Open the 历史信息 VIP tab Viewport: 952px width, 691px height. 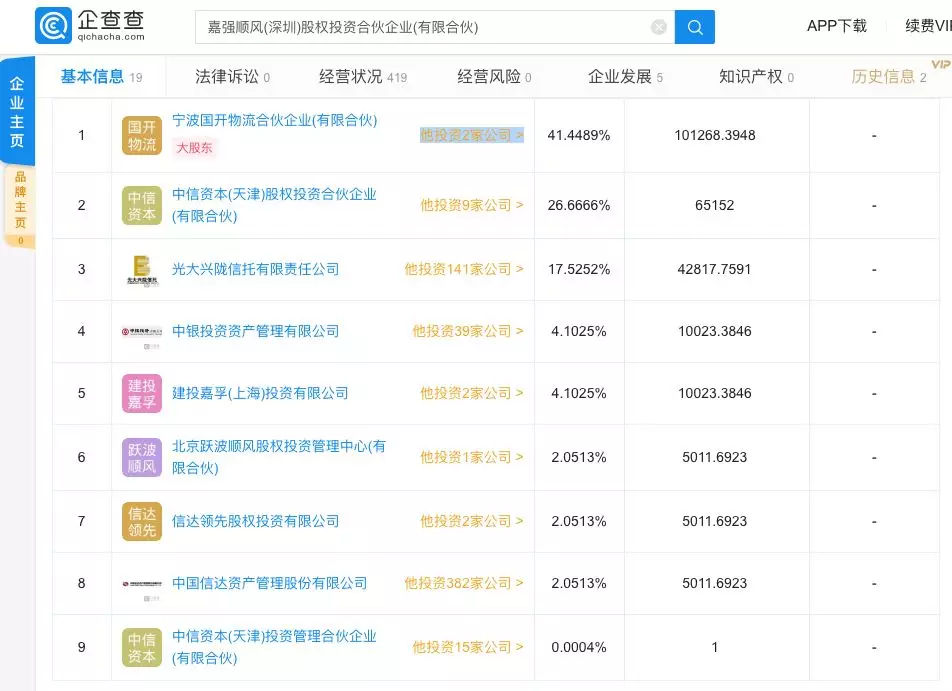point(889,77)
